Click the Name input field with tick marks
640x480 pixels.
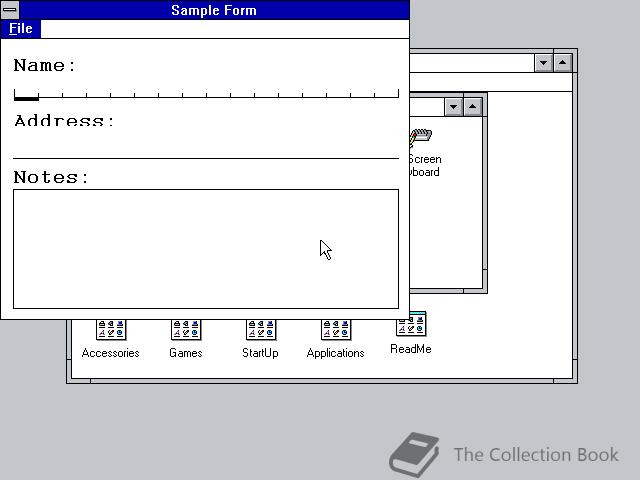[x=206, y=93]
